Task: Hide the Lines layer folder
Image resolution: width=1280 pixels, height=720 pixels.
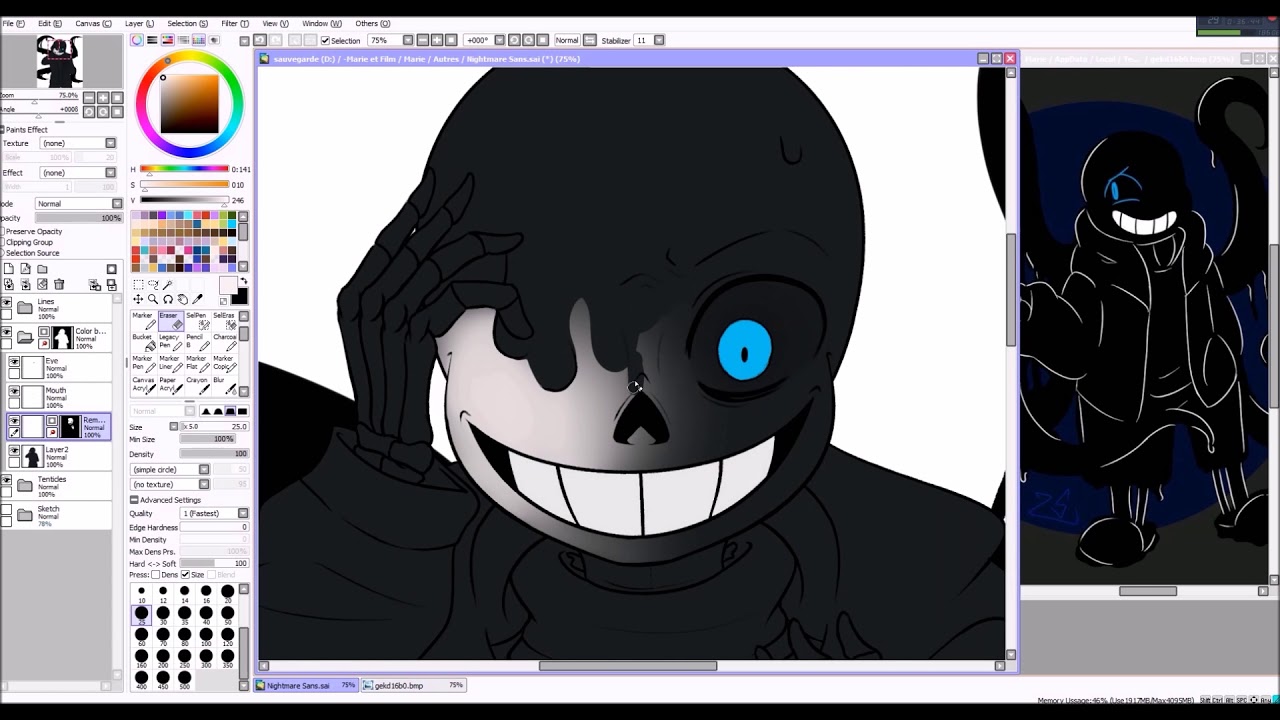Action: (x=7, y=302)
